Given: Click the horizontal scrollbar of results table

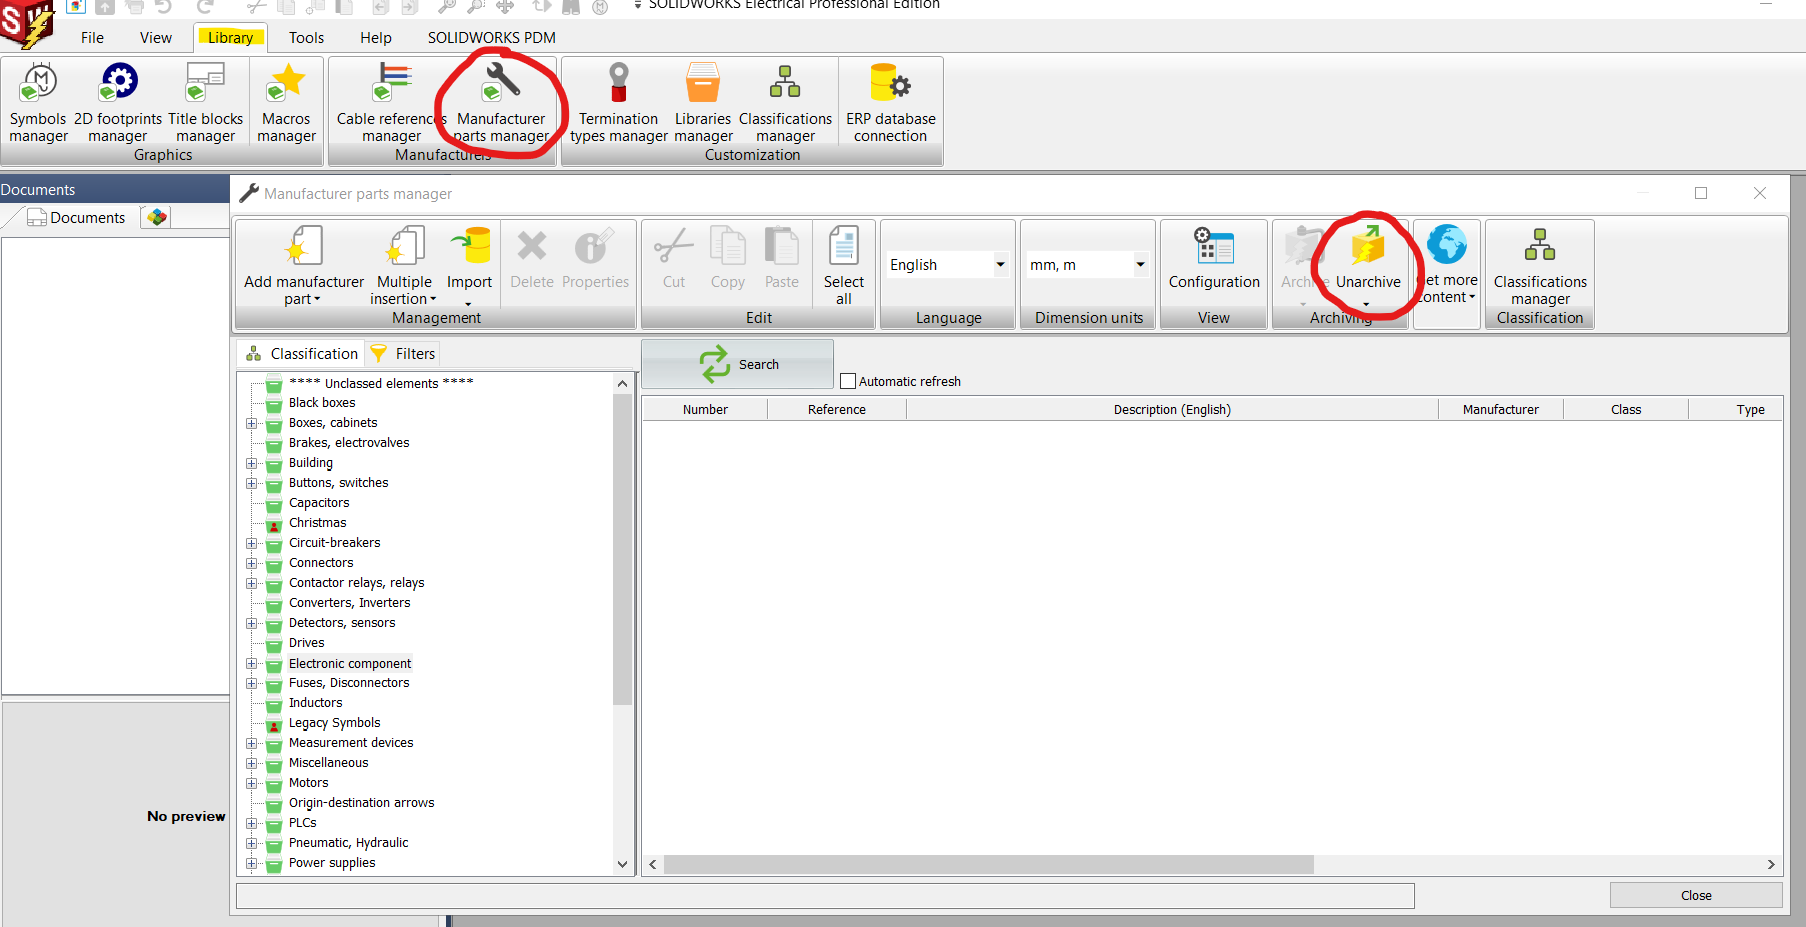Looking at the screenshot, I should 989,864.
